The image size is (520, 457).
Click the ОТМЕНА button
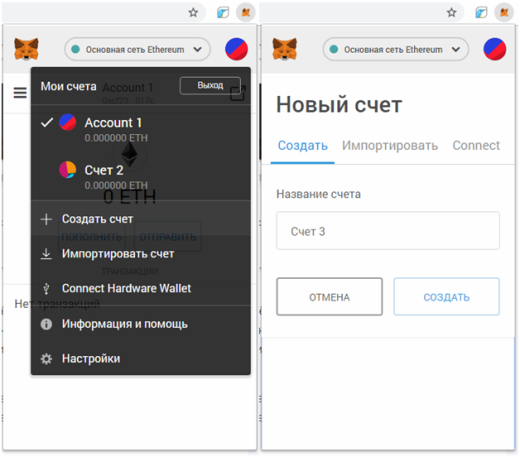tap(329, 297)
